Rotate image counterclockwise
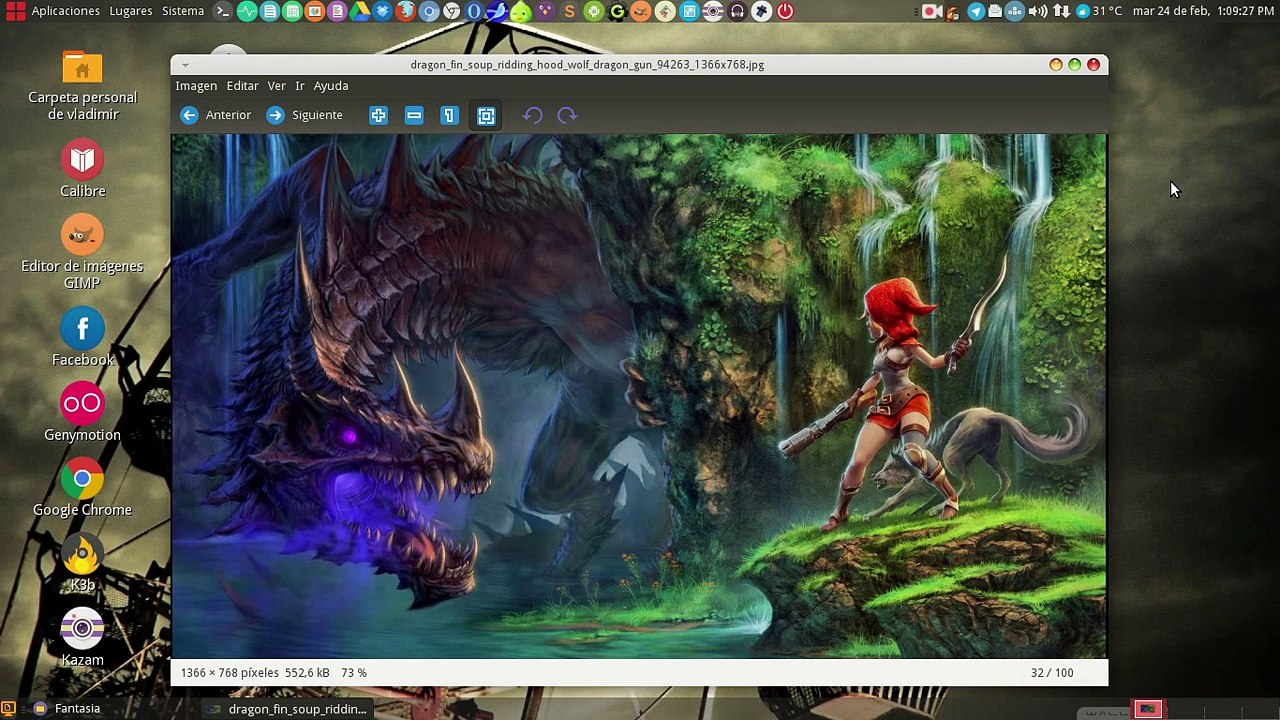Screen dimensions: 1280x720 [x=532, y=116]
